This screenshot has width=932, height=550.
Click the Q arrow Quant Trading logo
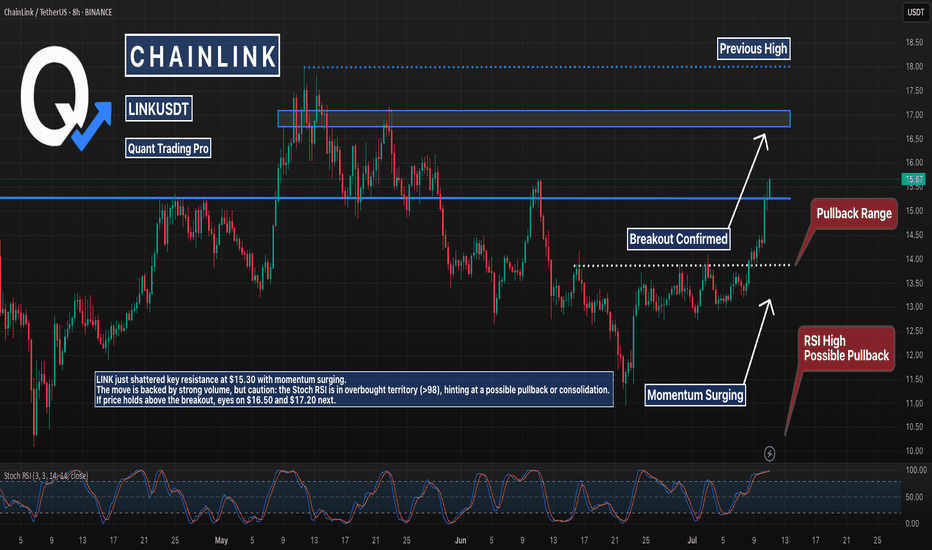(65, 98)
